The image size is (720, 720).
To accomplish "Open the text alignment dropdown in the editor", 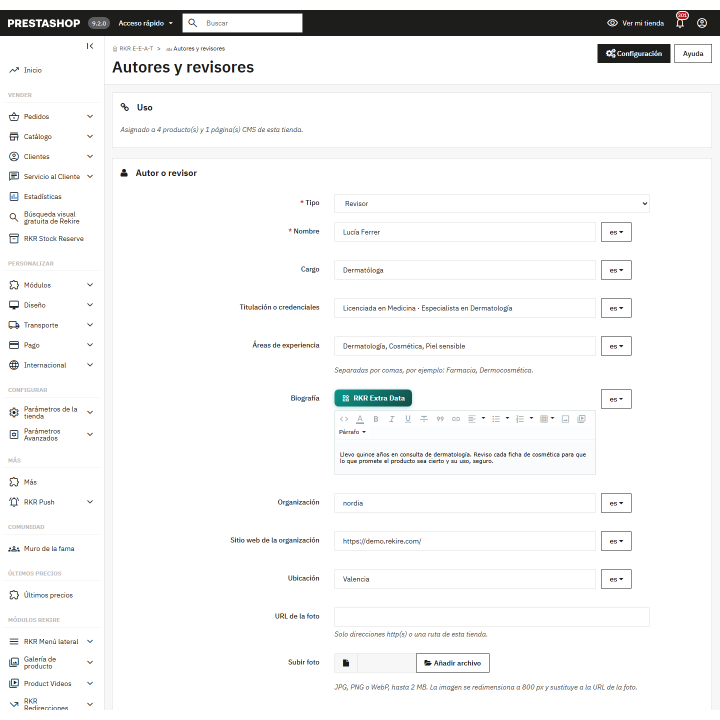I will coord(476,419).
